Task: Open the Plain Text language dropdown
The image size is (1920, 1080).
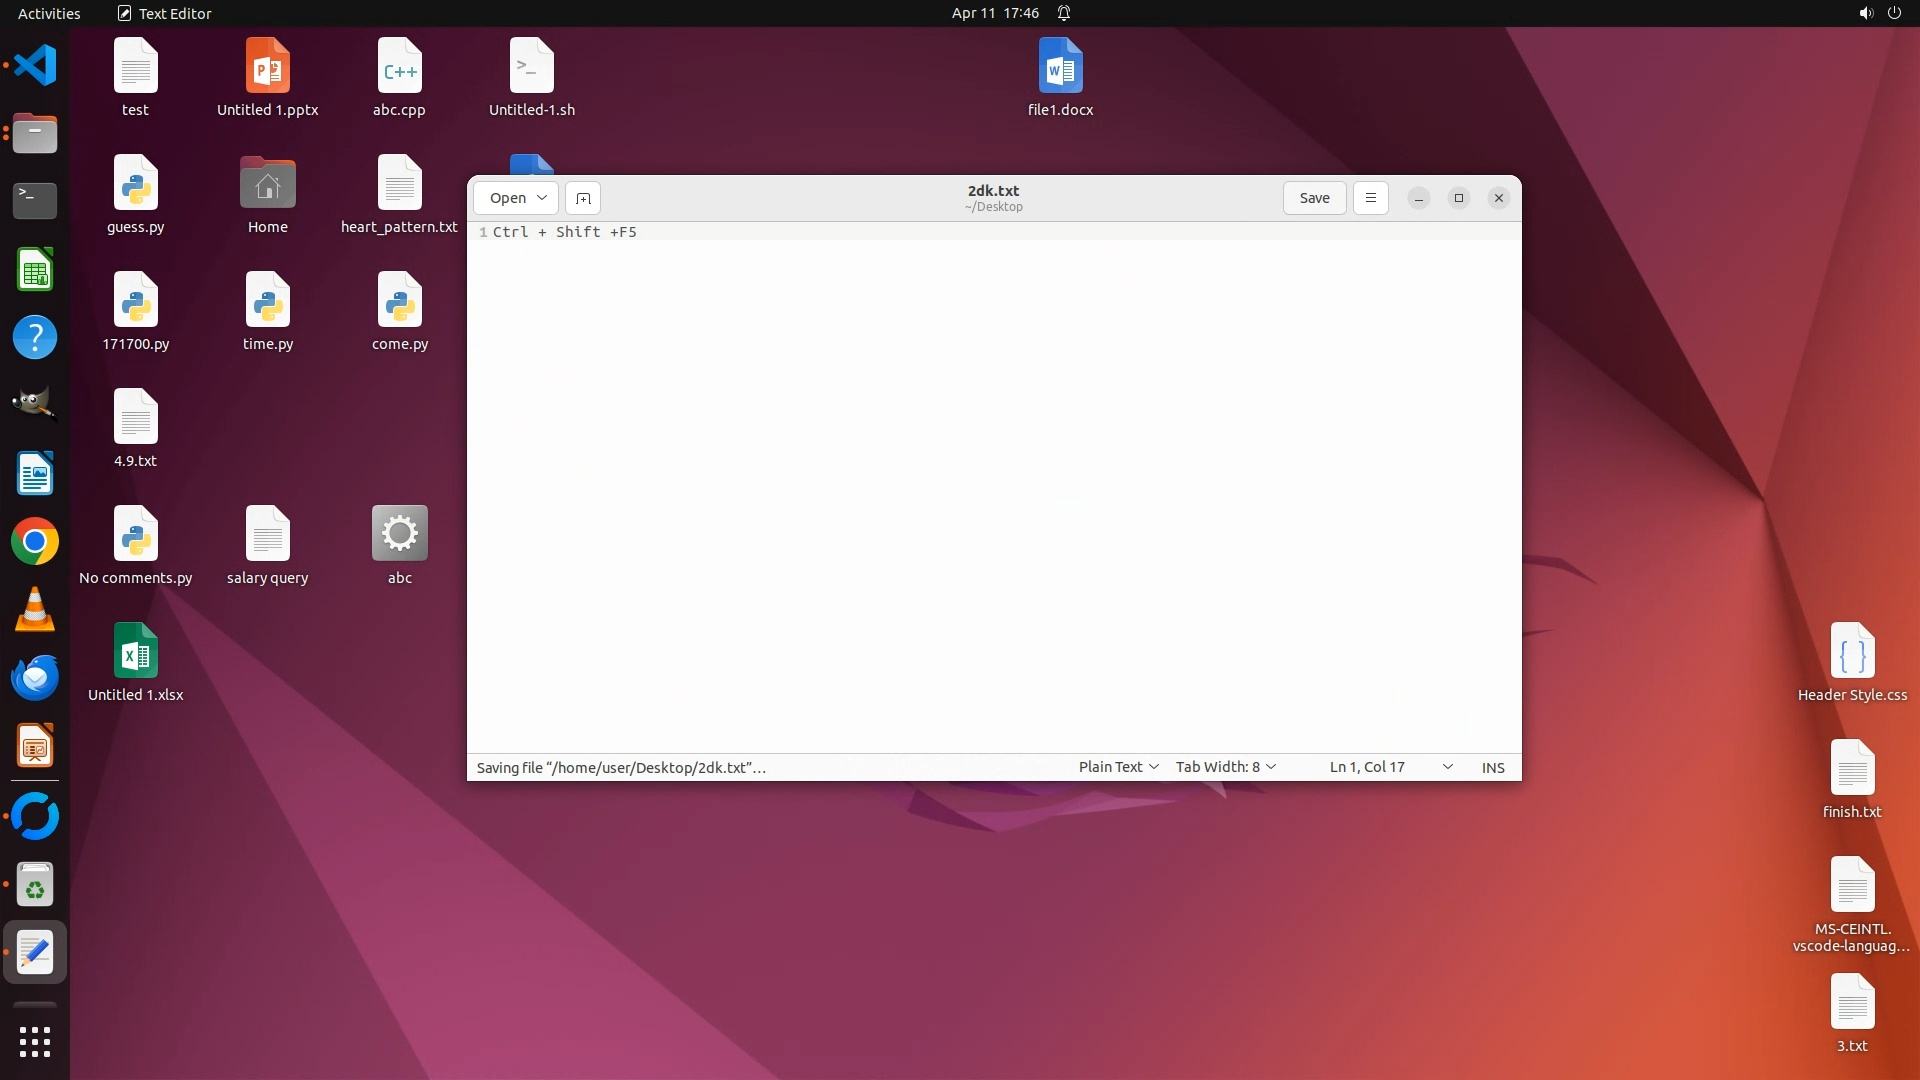Action: click(x=1118, y=767)
